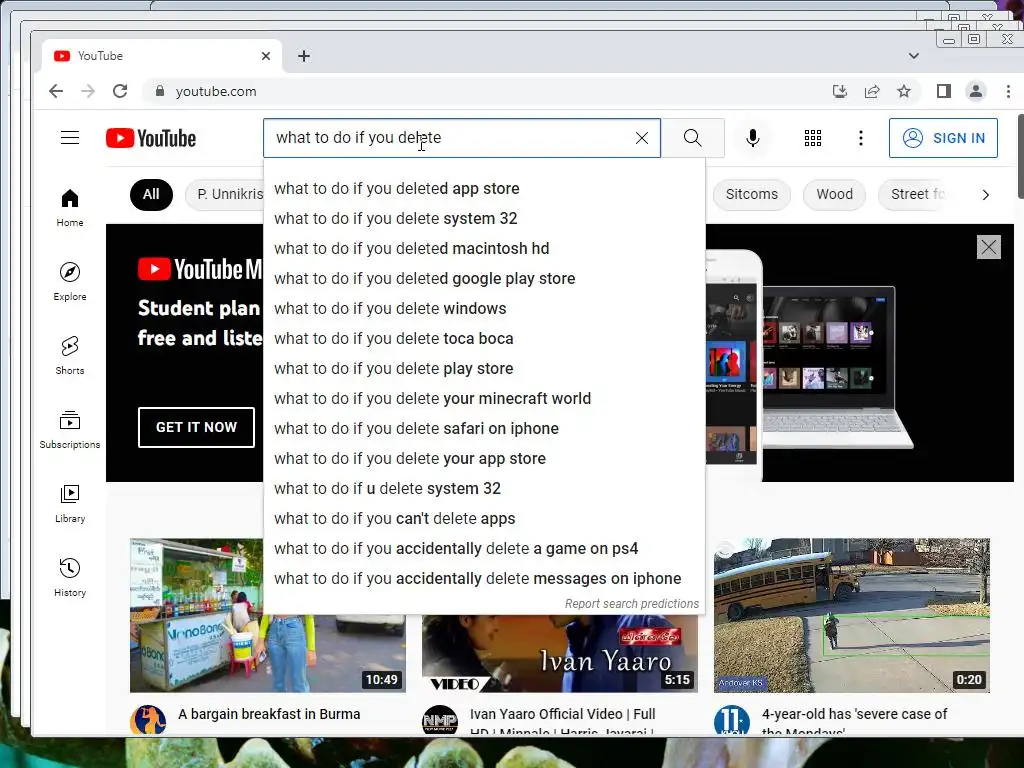Screen dimensions: 1024x768
Task: Open the Ivan Yaaro channel avatar
Action: pos(440,720)
